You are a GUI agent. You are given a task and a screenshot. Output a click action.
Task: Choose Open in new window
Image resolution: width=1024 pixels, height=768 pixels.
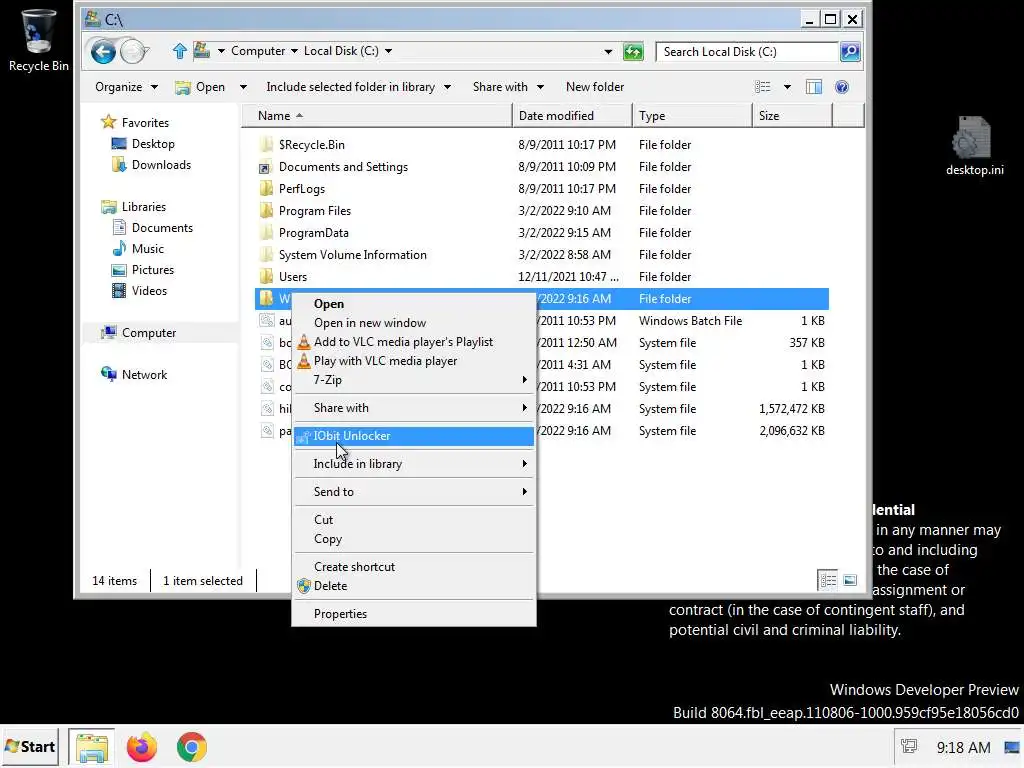click(x=414, y=323)
